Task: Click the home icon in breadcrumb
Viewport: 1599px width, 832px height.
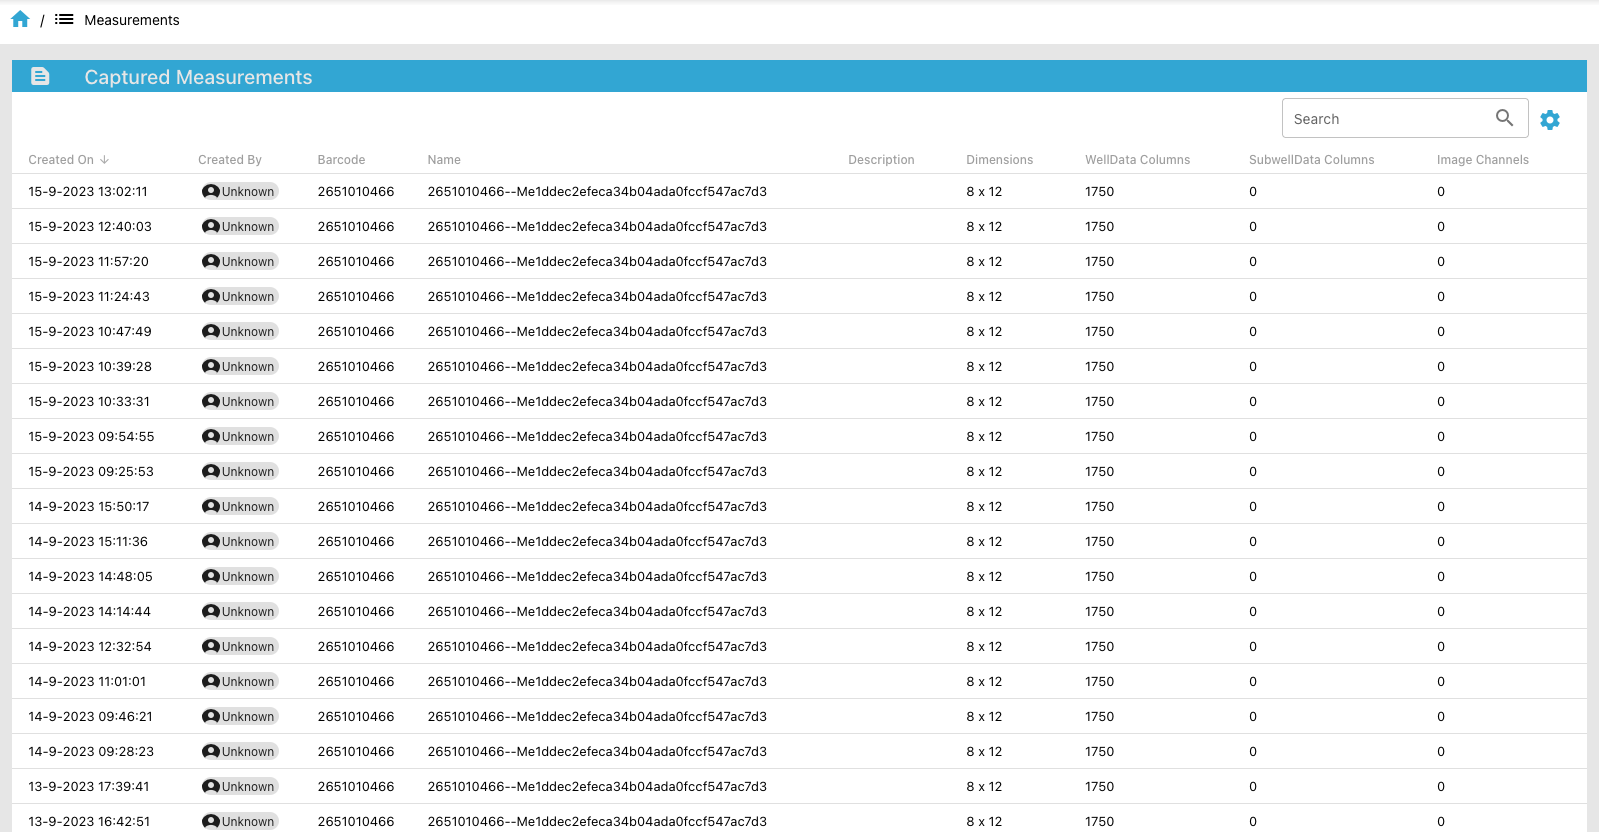Action: click(x=20, y=19)
